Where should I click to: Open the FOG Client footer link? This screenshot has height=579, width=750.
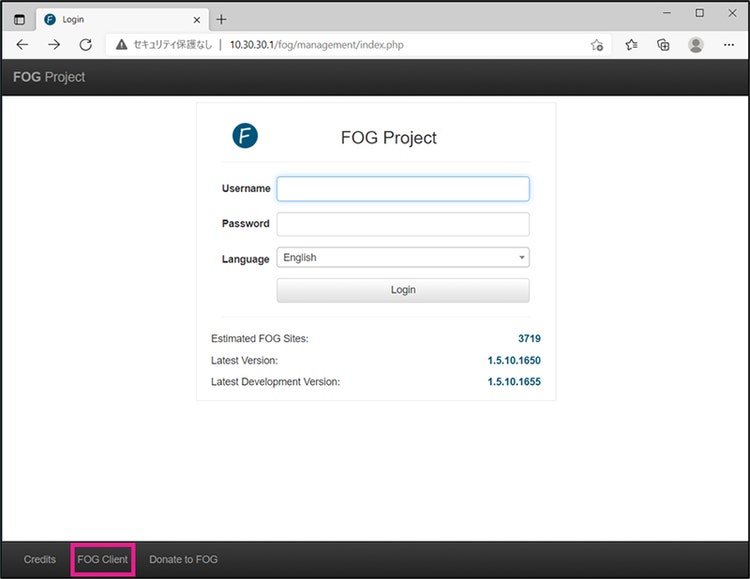pyautogui.click(x=102, y=559)
